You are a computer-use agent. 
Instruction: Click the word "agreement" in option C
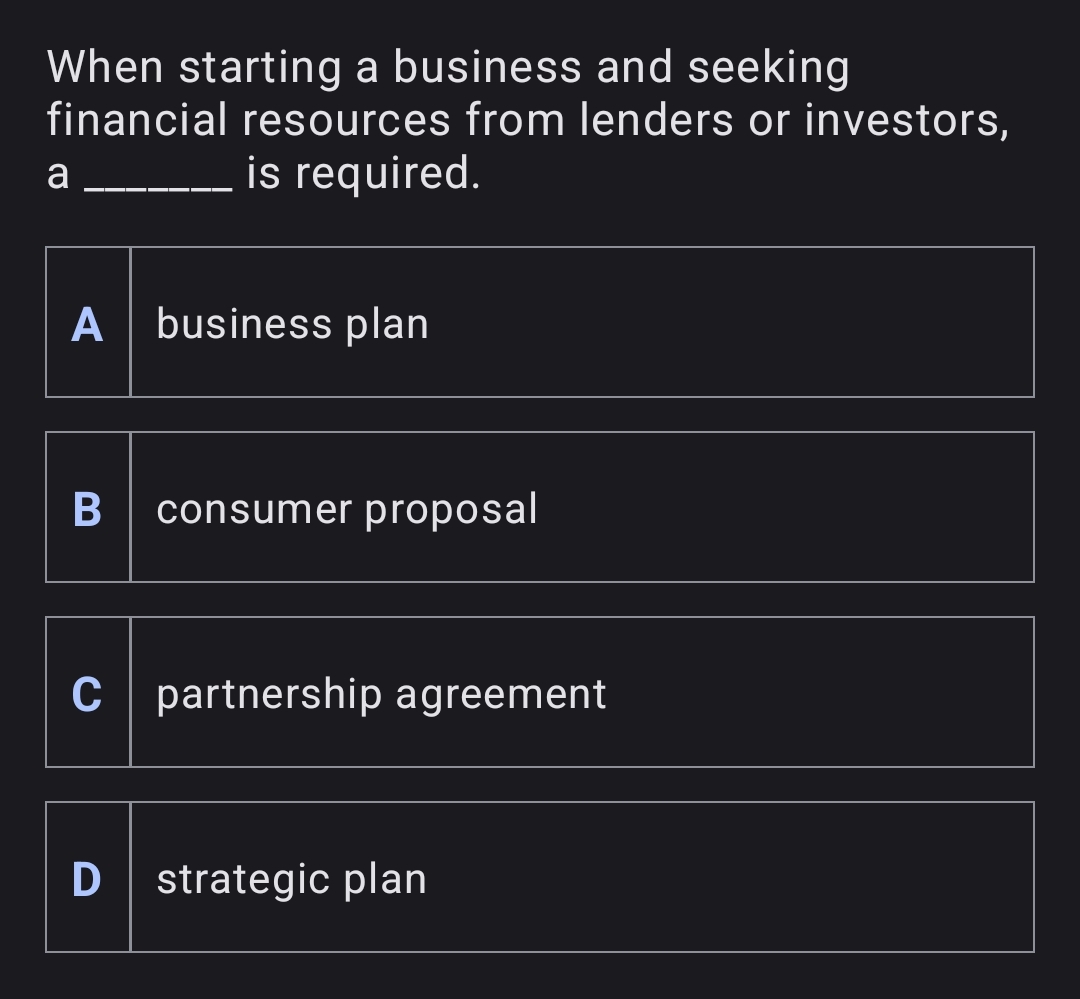pyautogui.click(x=501, y=694)
